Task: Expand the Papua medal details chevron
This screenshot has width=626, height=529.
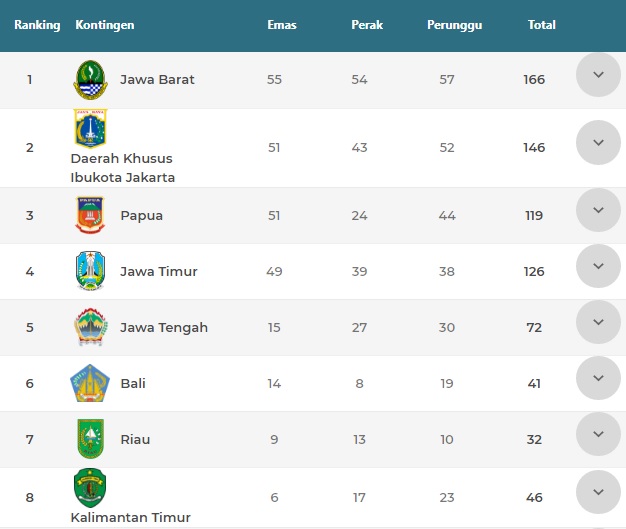Action: point(598,210)
